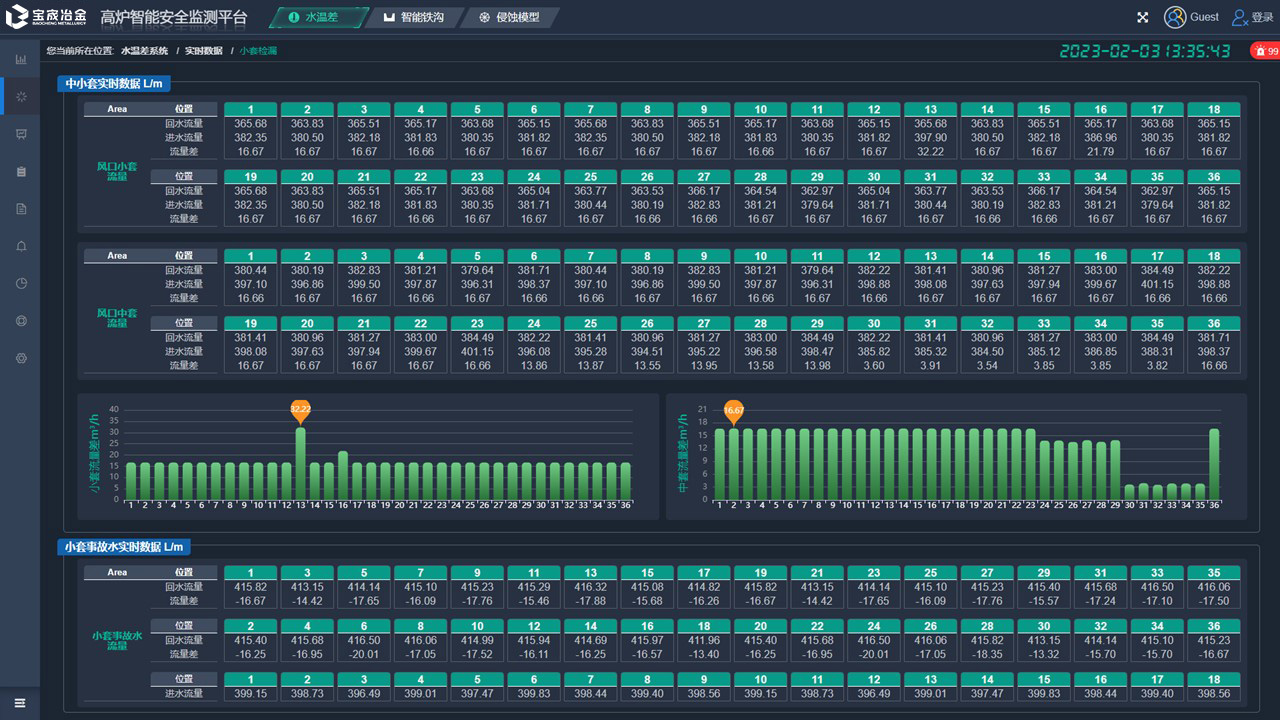Click the 13.95 flow-difference cell
Image resolution: width=1280 pixels, height=720 pixels.
[704, 366]
